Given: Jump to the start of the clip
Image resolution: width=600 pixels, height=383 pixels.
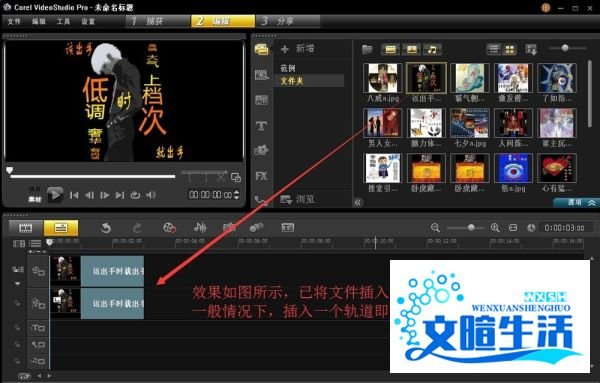Looking at the screenshot, I should tap(74, 195).
